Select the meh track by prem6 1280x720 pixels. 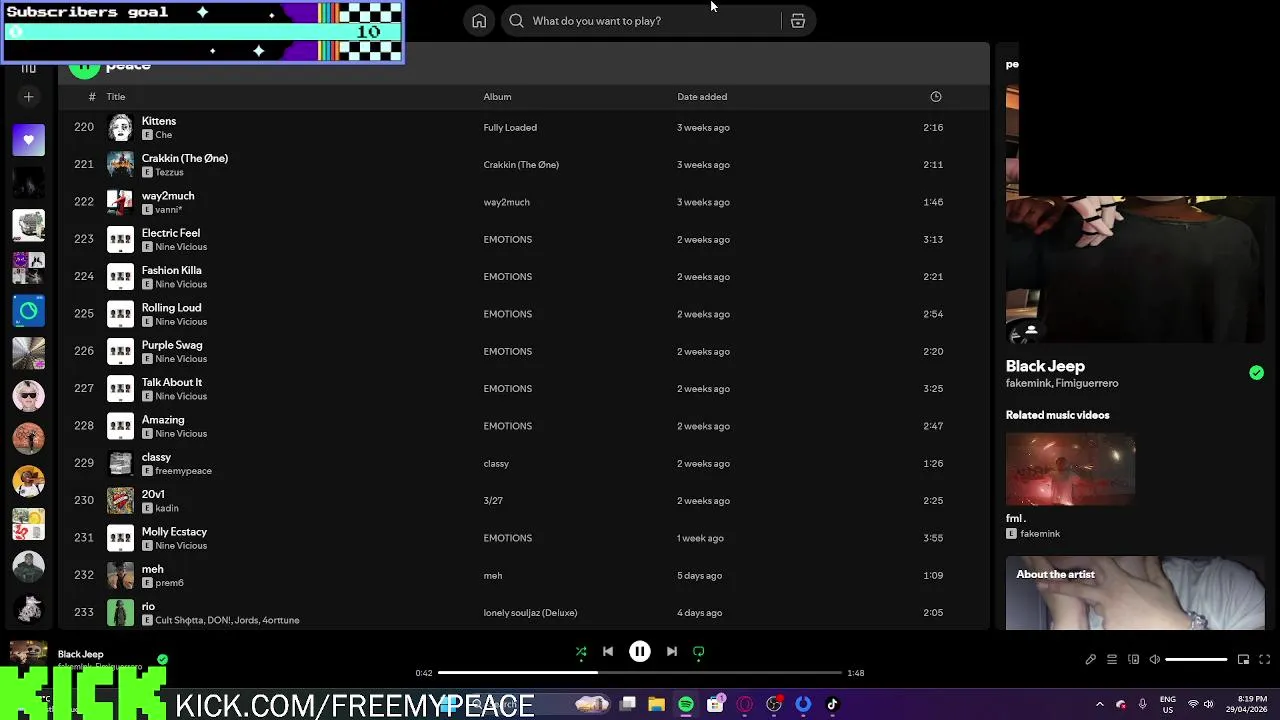[x=523, y=576]
